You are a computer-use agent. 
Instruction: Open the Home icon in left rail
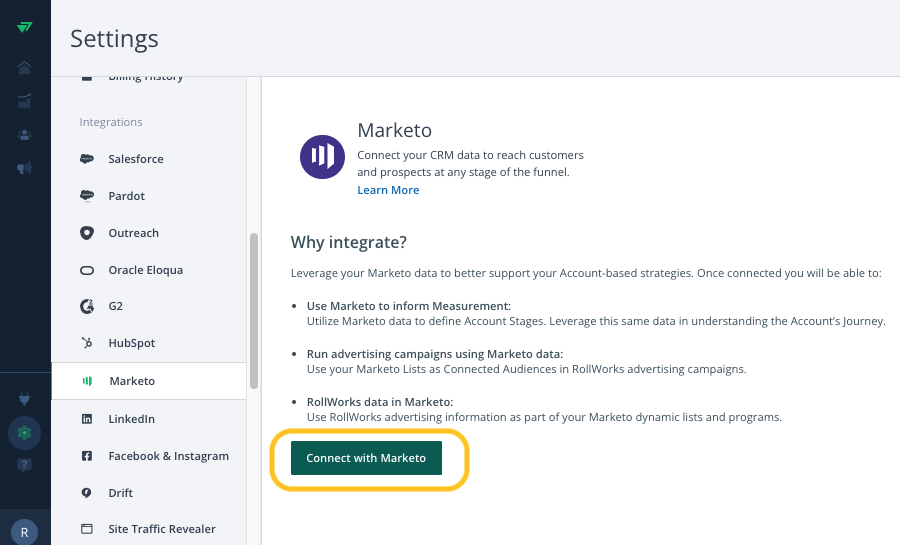[24, 68]
